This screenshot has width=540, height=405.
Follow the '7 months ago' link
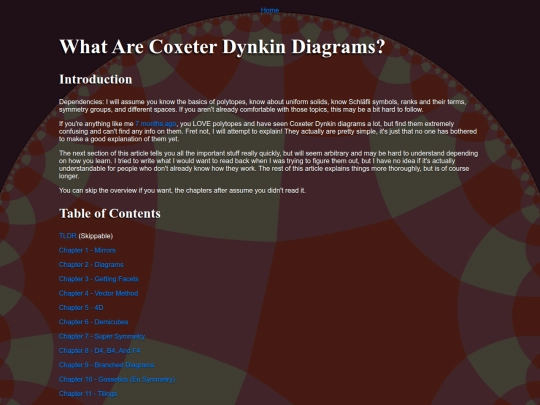pos(155,124)
